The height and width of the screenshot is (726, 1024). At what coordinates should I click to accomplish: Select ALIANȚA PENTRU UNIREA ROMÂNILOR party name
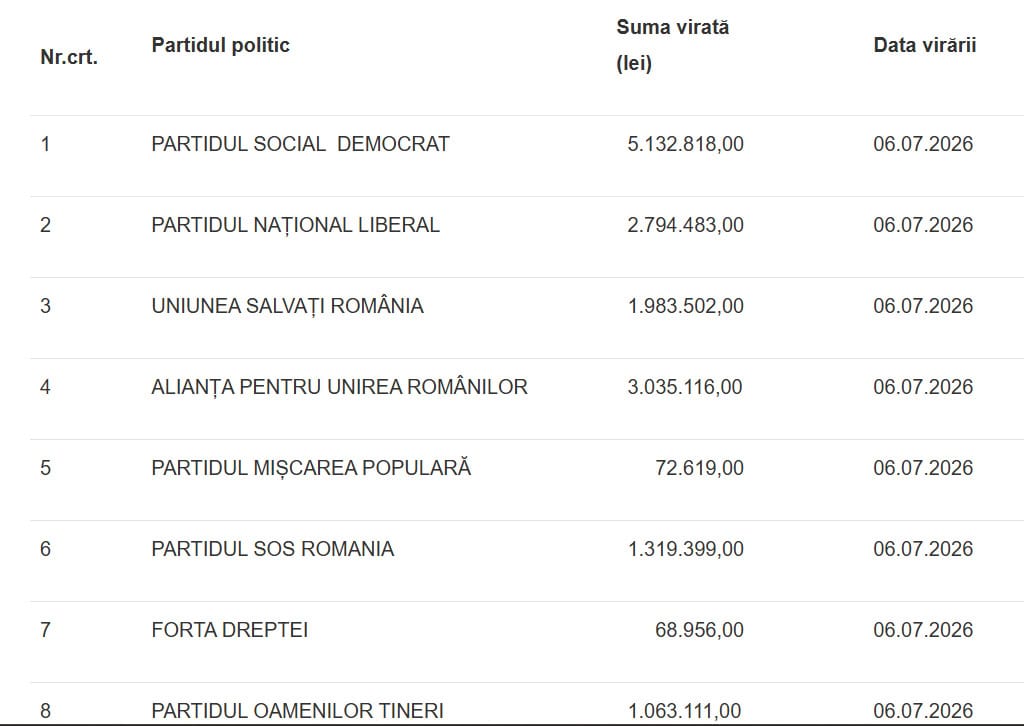pyautogui.click(x=340, y=387)
